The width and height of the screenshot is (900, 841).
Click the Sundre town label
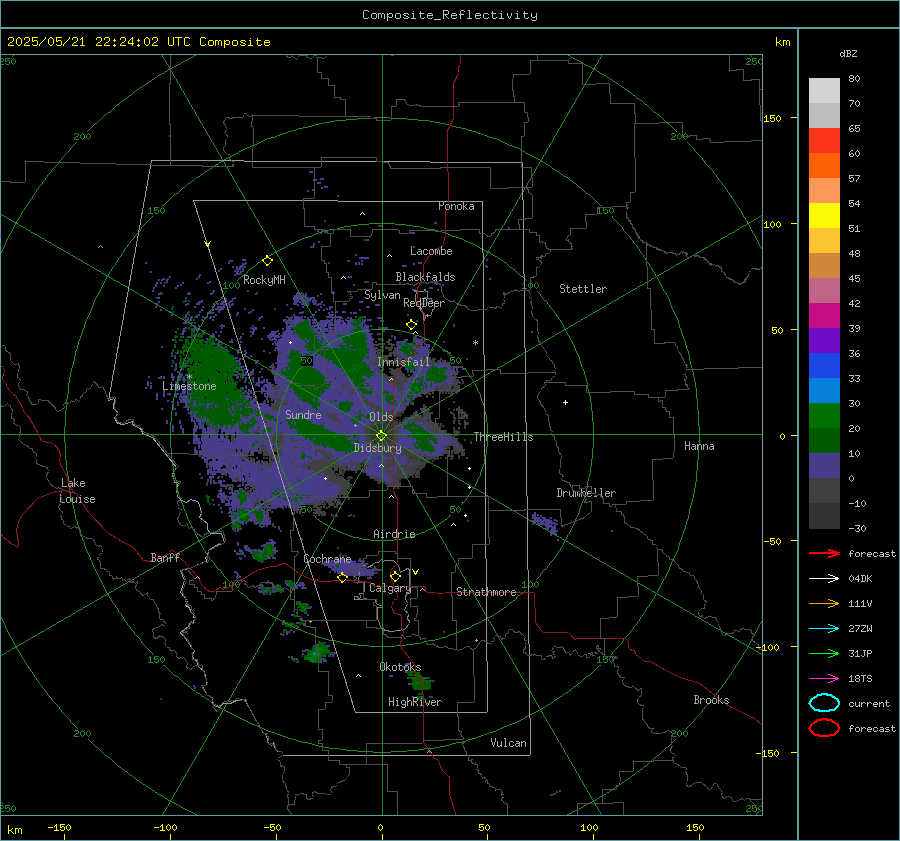[303, 415]
